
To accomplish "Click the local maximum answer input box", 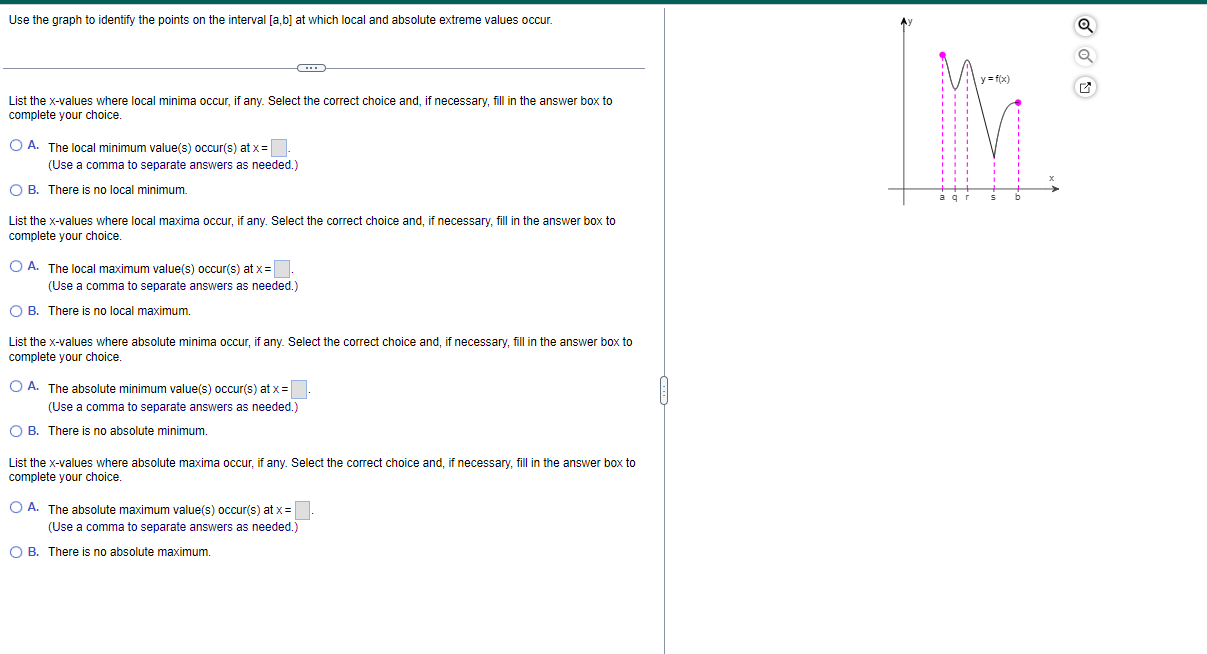I will 282,268.
